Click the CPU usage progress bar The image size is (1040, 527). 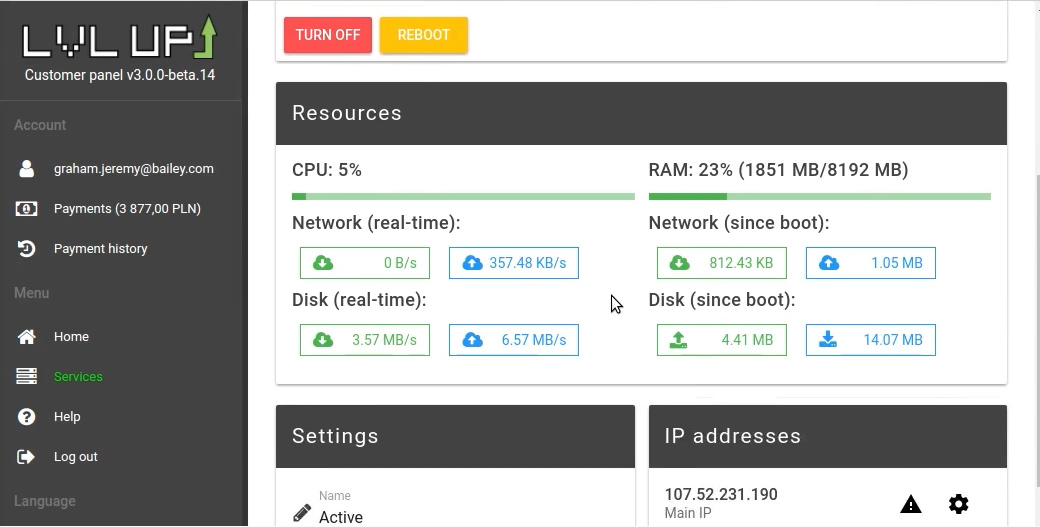pyautogui.click(x=463, y=197)
